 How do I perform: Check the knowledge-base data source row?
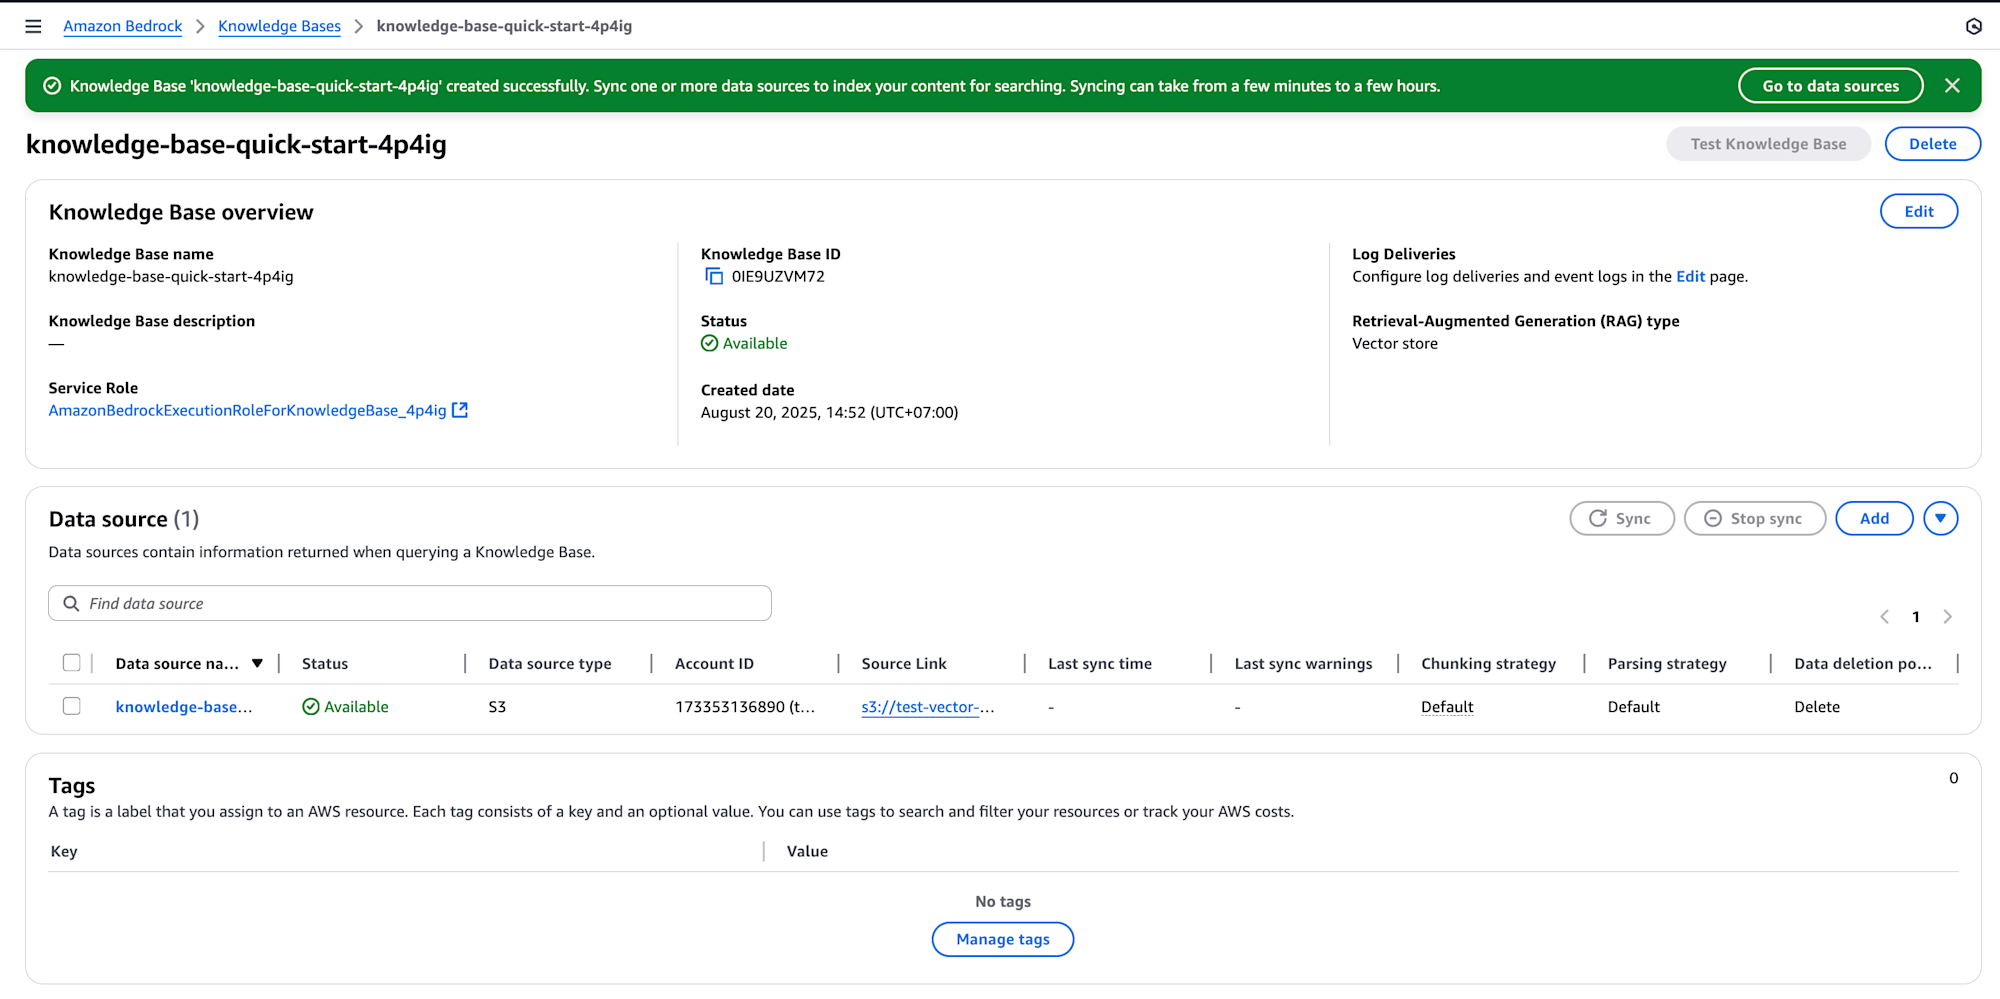click(72, 706)
